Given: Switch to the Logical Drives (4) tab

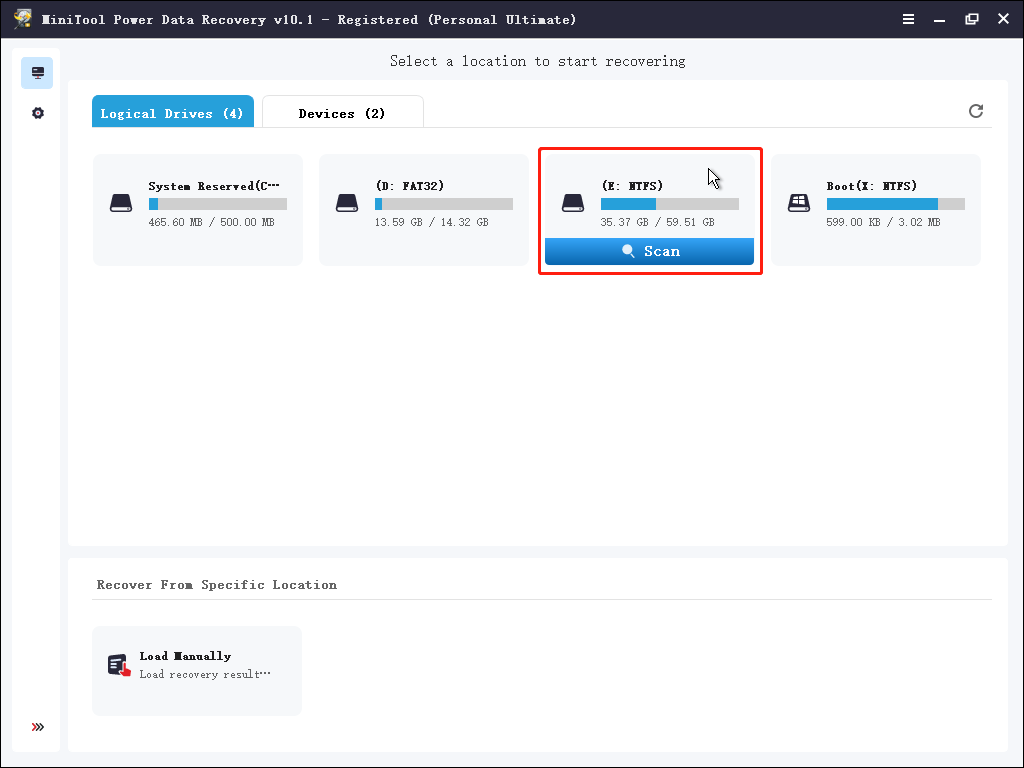Looking at the screenshot, I should tap(172, 112).
